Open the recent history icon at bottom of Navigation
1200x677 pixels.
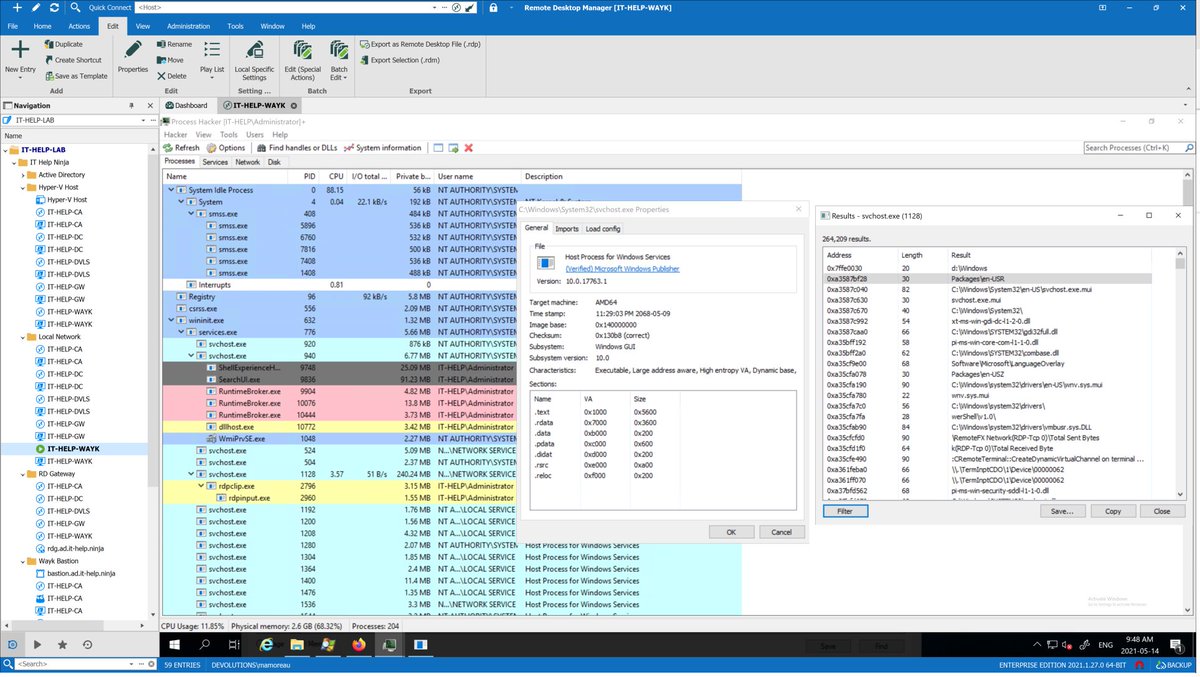point(87,645)
